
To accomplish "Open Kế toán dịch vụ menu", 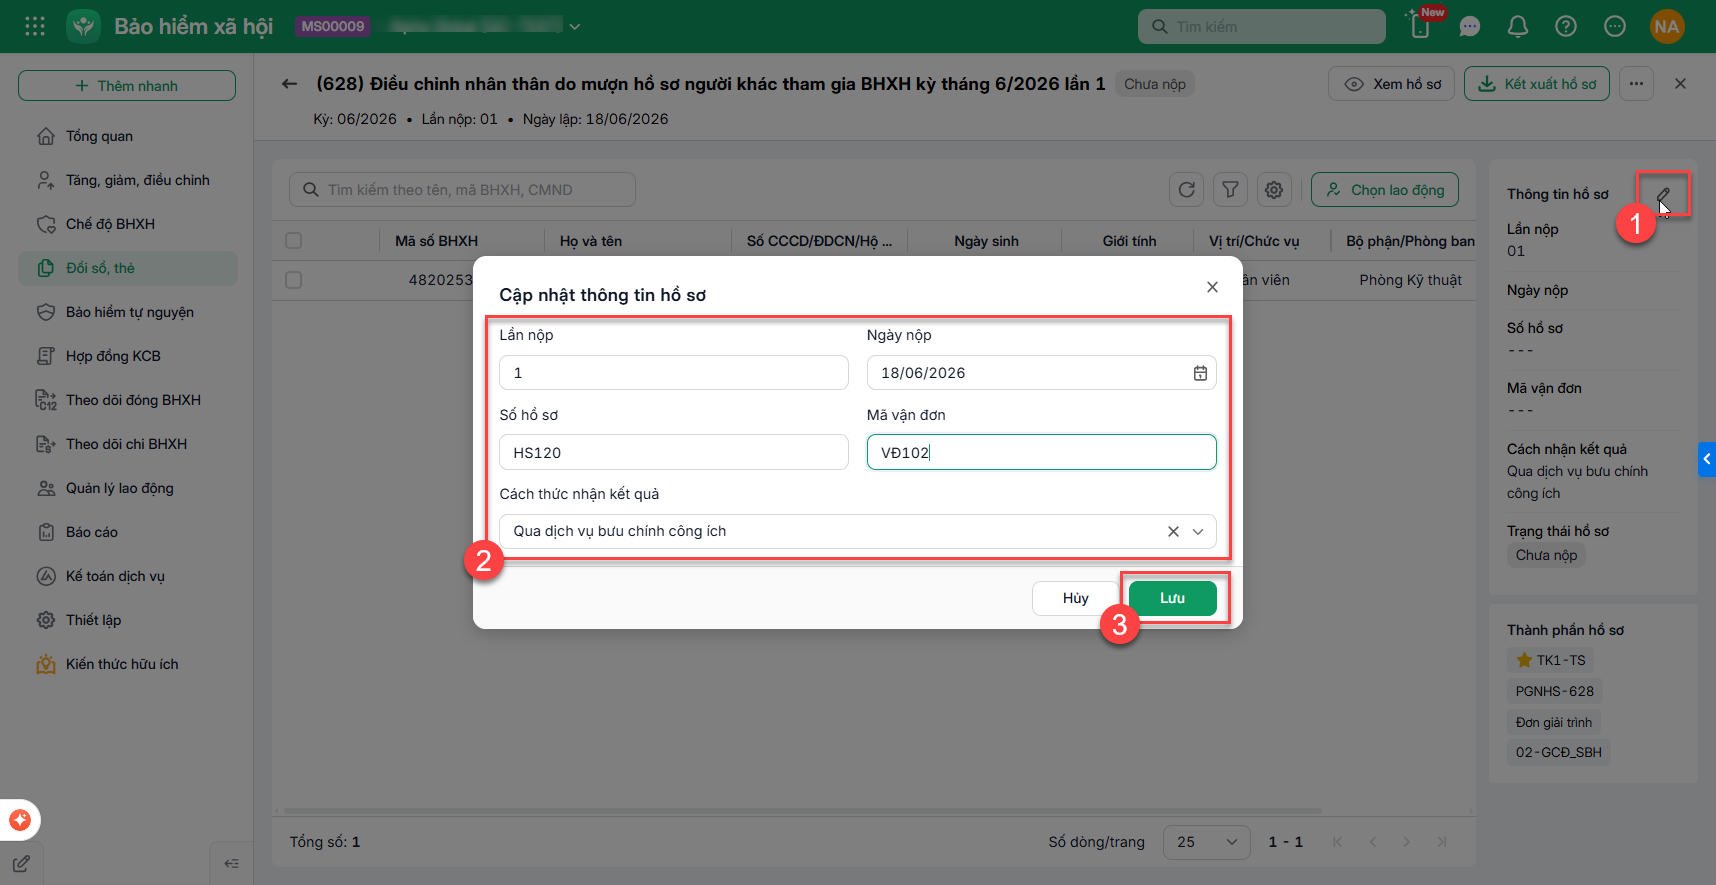I will pyautogui.click(x=128, y=576).
